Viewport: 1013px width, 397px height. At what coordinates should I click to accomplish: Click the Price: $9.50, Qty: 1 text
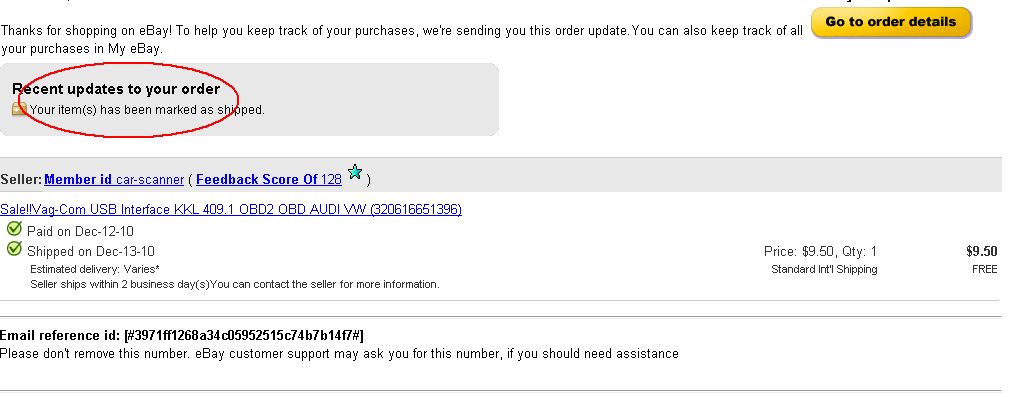[820, 251]
